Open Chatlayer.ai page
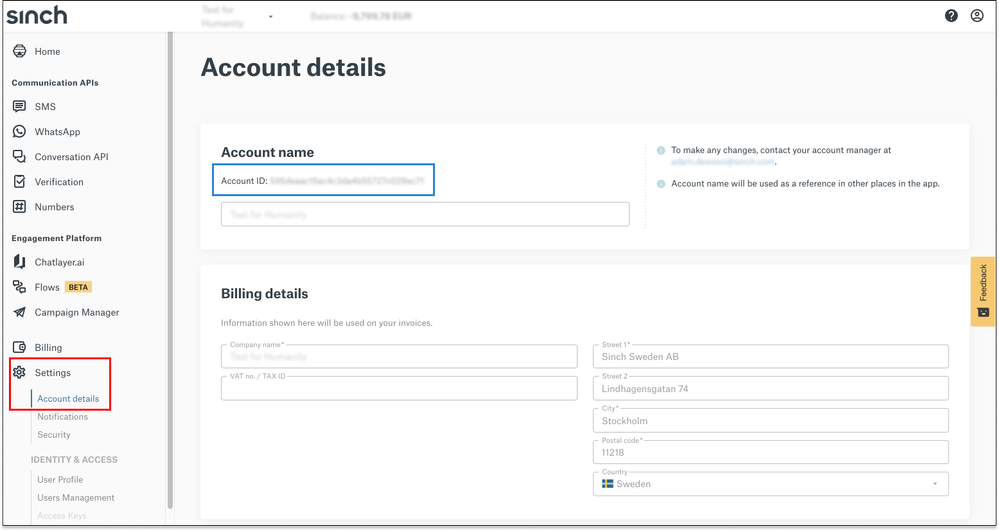The image size is (999, 531). pyautogui.click(x=59, y=262)
